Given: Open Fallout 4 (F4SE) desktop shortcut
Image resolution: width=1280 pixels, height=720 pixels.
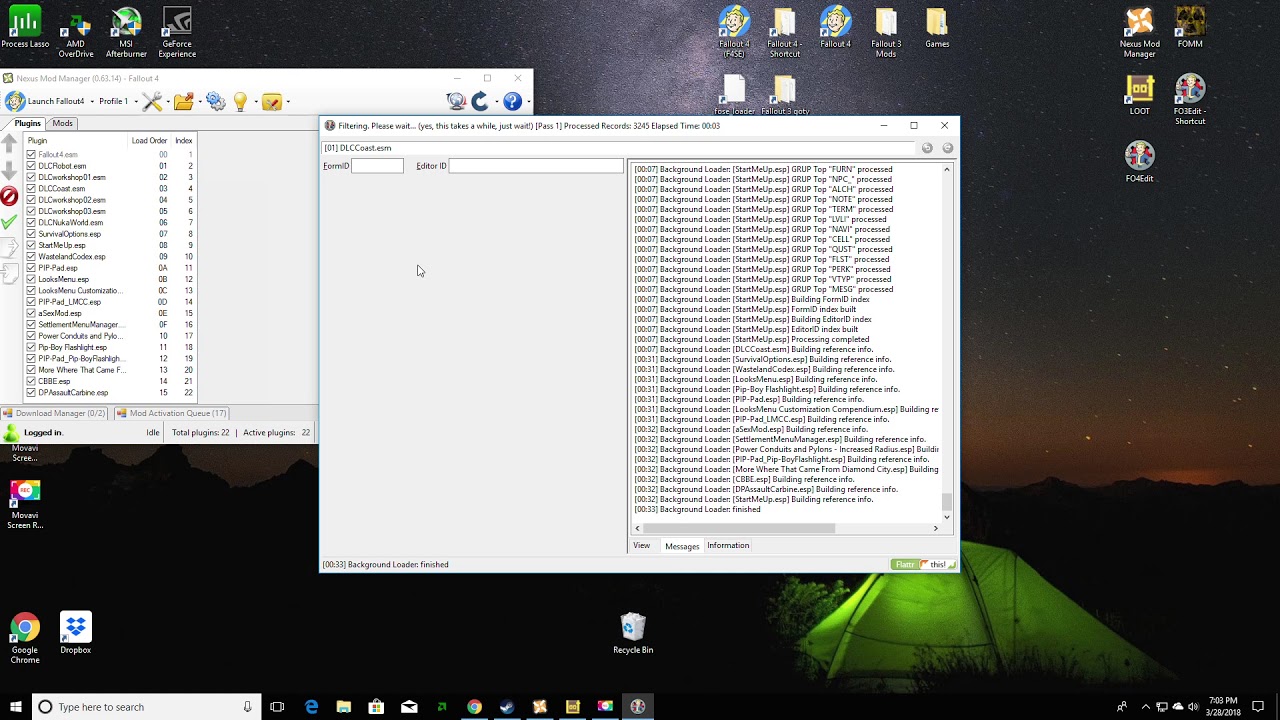Looking at the screenshot, I should coord(734,33).
